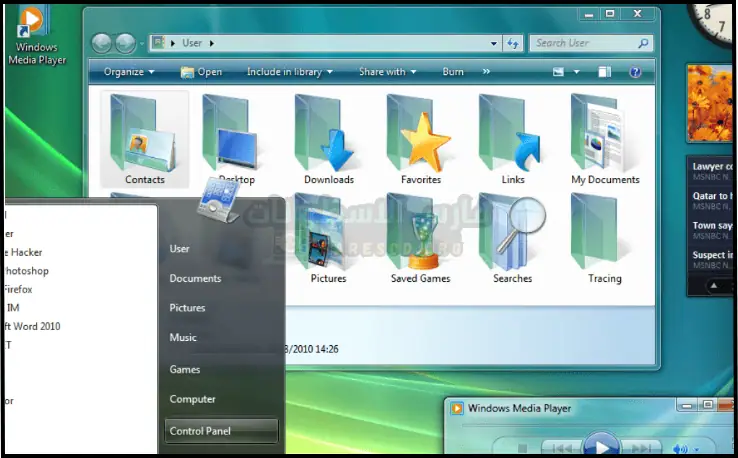Viewport: 738px width, 458px height.
Task: Open the Links folder
Action: tap(513, 140)
